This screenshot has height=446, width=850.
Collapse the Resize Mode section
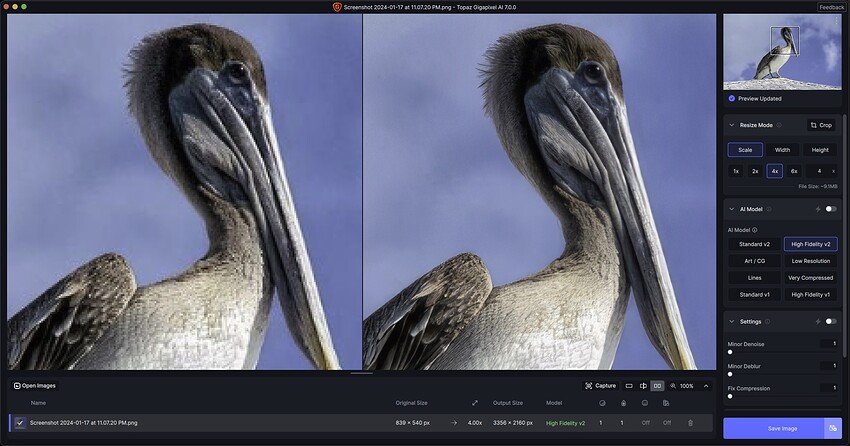pos(732,125)
